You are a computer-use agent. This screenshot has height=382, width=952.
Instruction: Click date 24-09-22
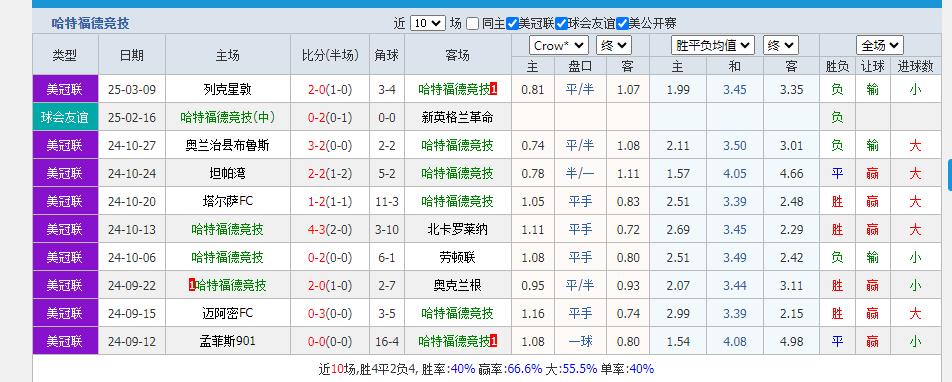(x=132, y=285)
